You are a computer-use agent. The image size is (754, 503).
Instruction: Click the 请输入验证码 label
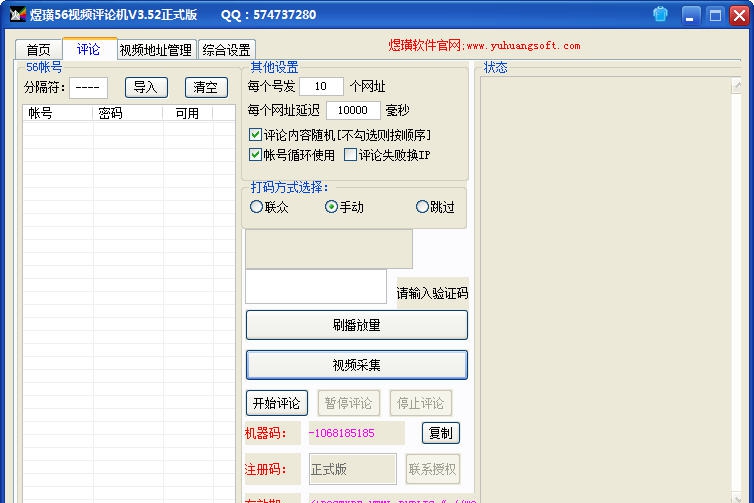432,293
